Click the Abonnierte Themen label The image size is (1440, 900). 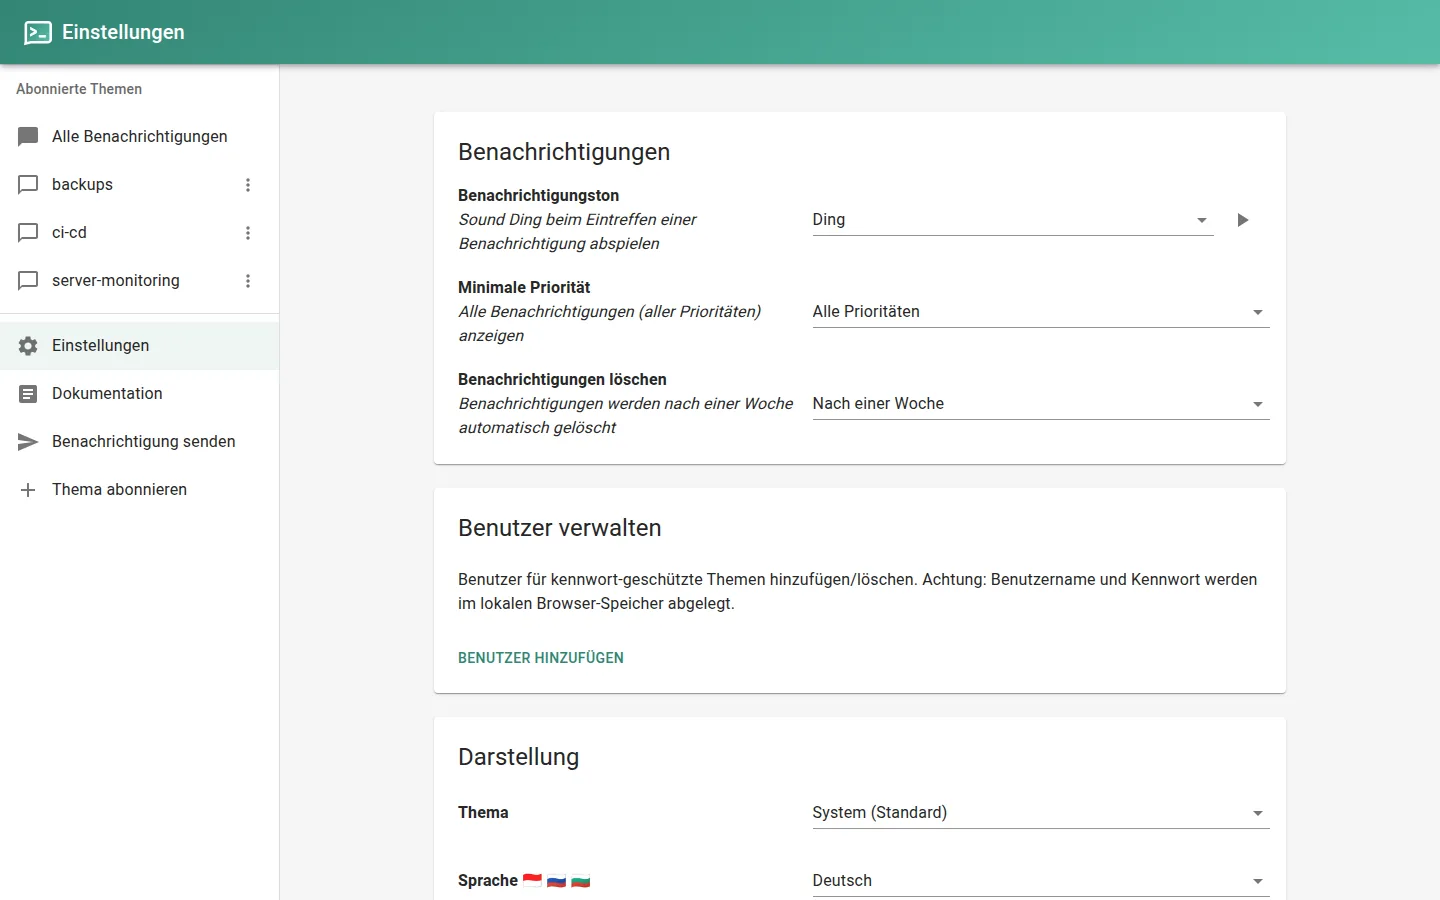[79, 89]
